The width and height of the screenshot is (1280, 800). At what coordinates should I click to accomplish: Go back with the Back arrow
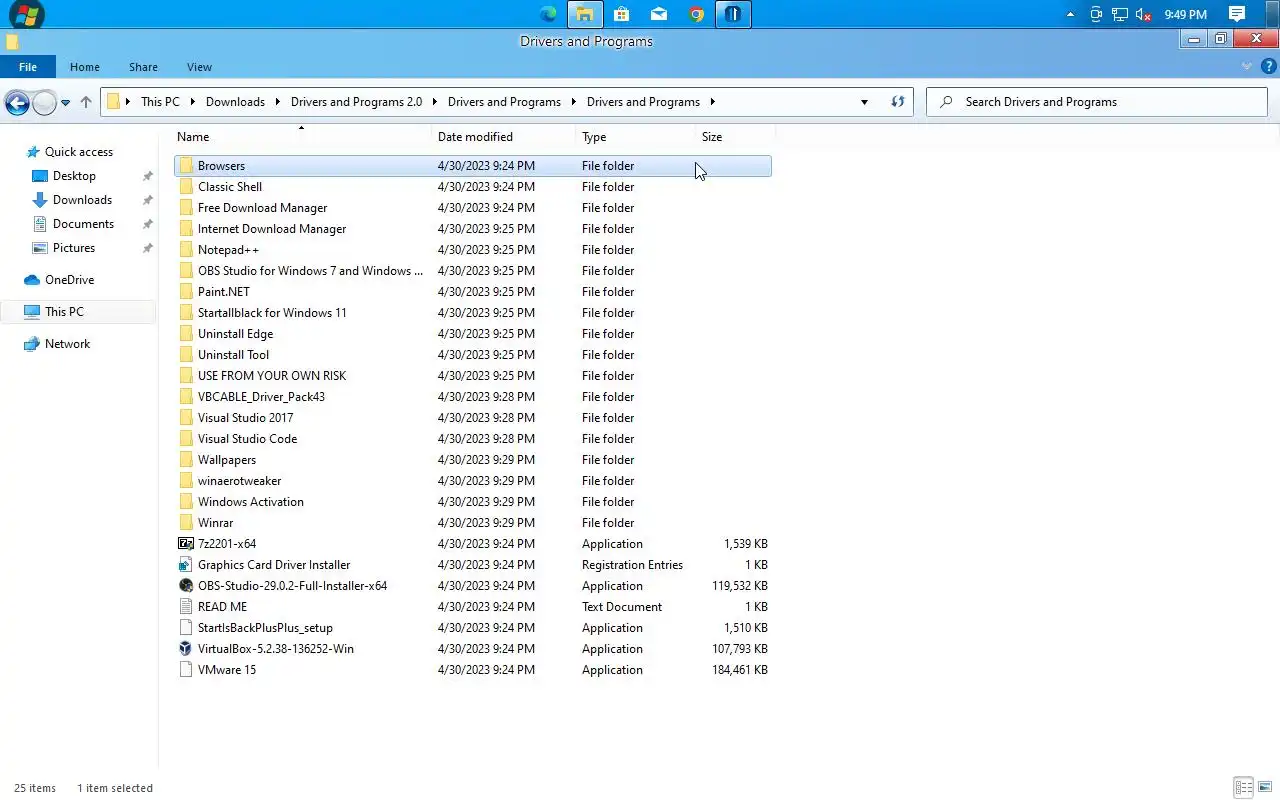(x=16, y=102)
